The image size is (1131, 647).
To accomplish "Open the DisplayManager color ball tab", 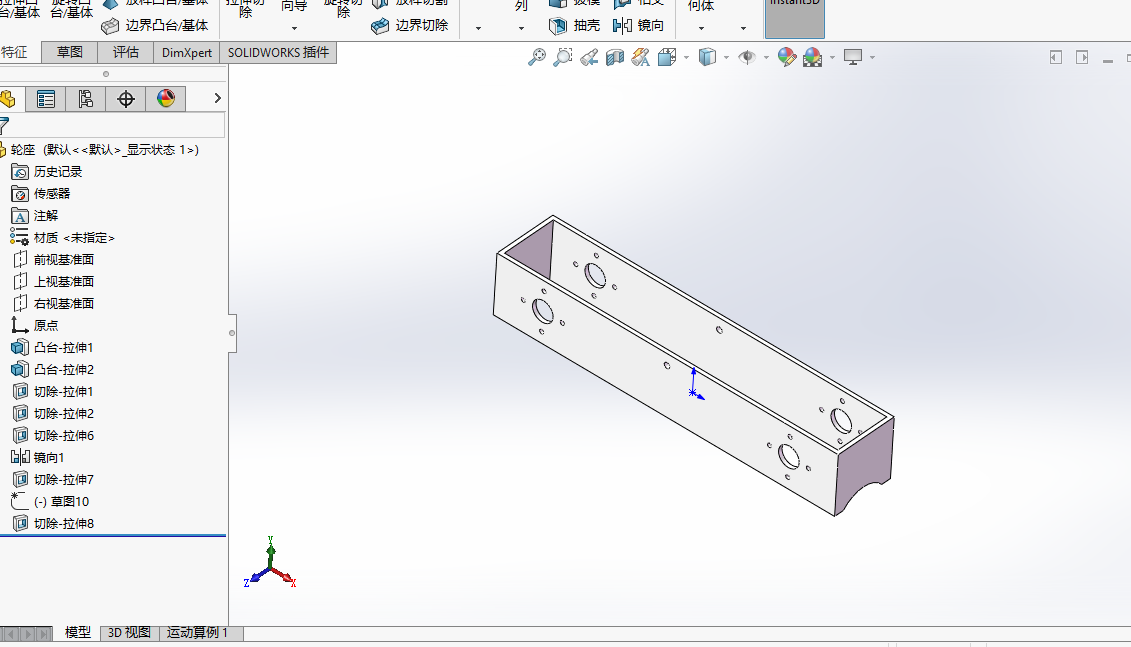I will tap(165, 98).
